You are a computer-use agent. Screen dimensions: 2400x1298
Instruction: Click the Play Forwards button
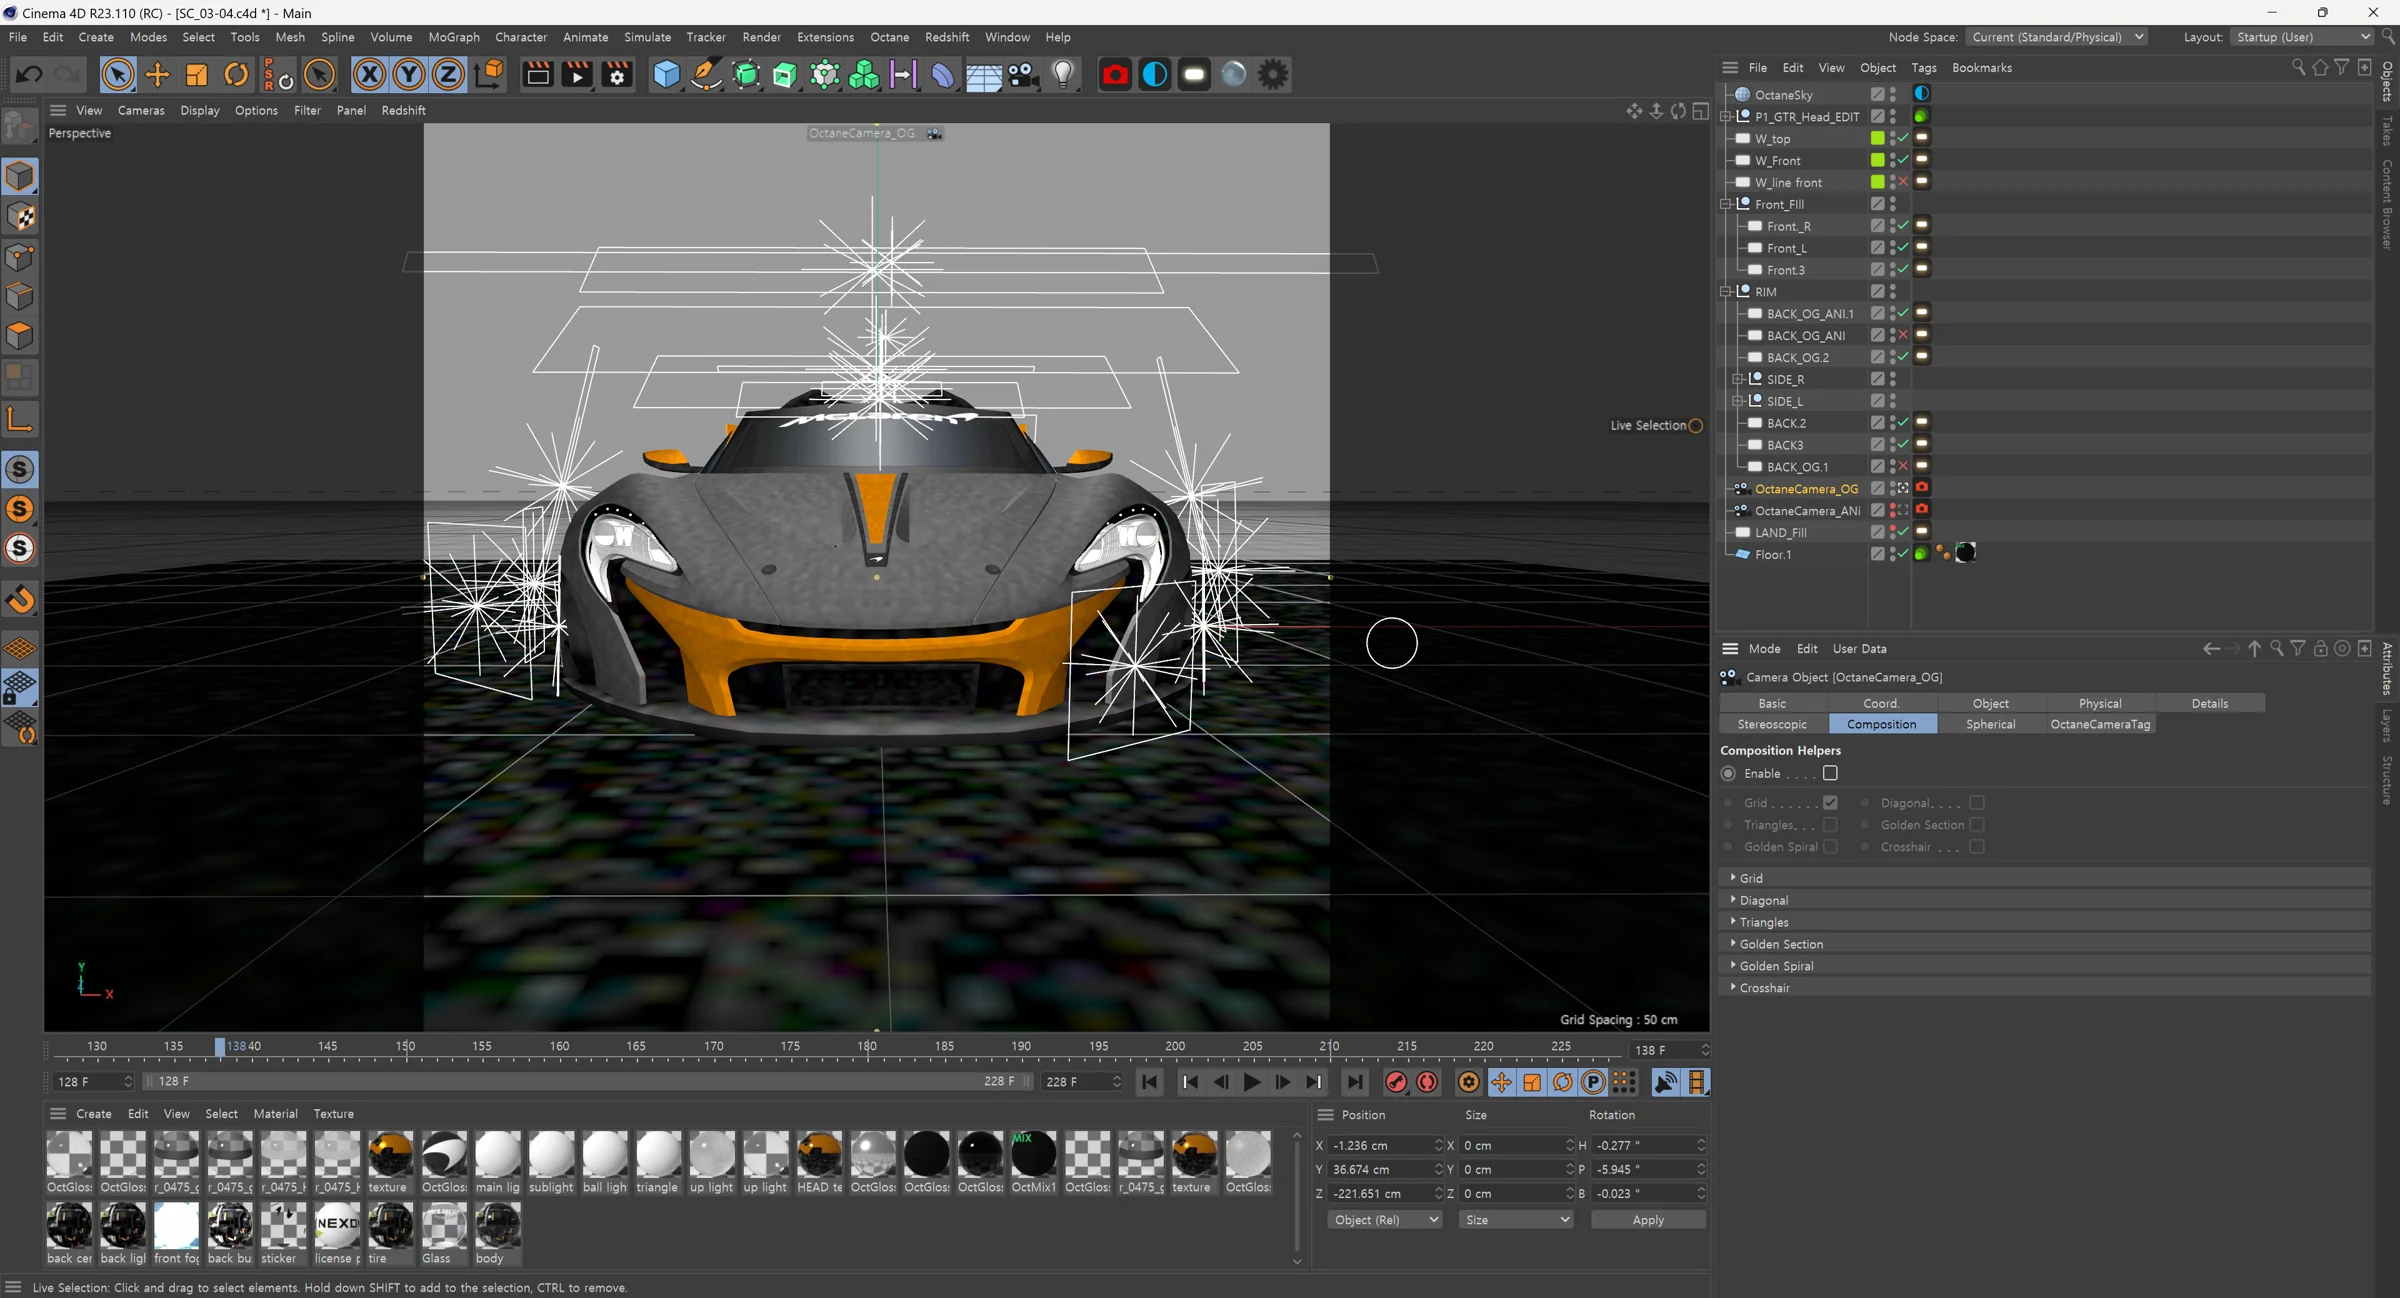coord(1252,1082)
